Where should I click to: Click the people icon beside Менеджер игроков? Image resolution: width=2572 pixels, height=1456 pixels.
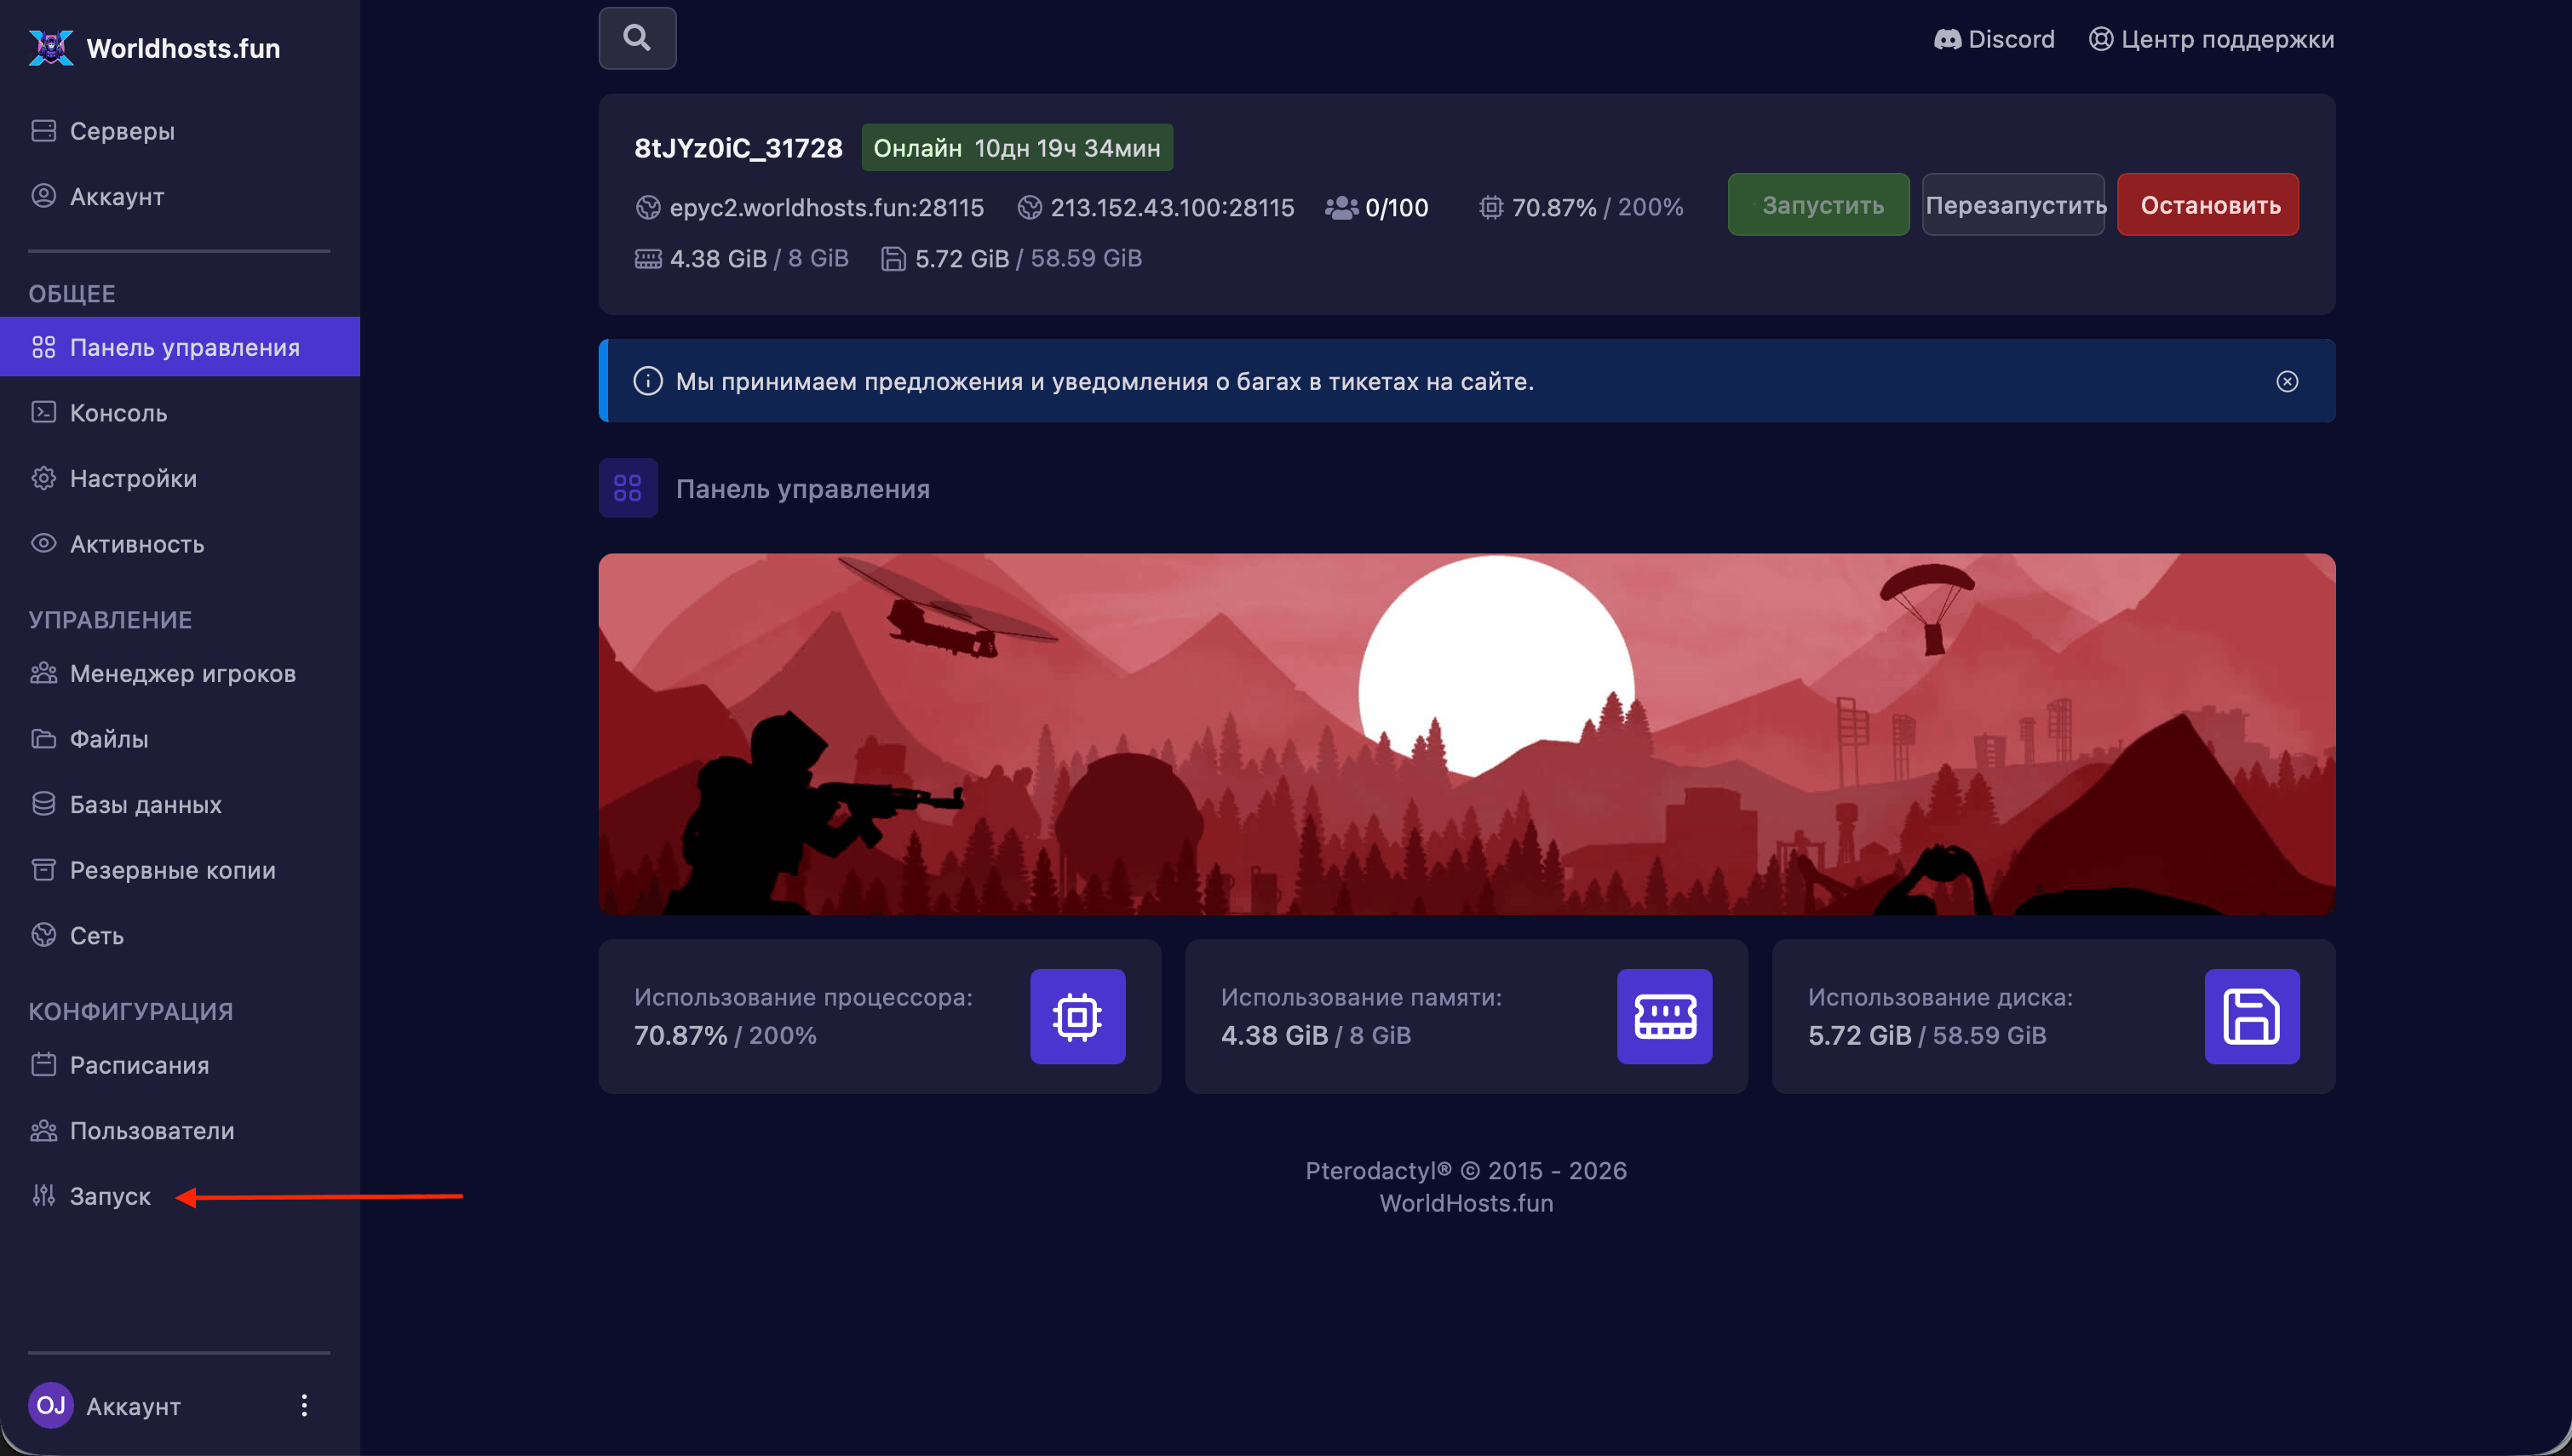[x=43, y=673]
